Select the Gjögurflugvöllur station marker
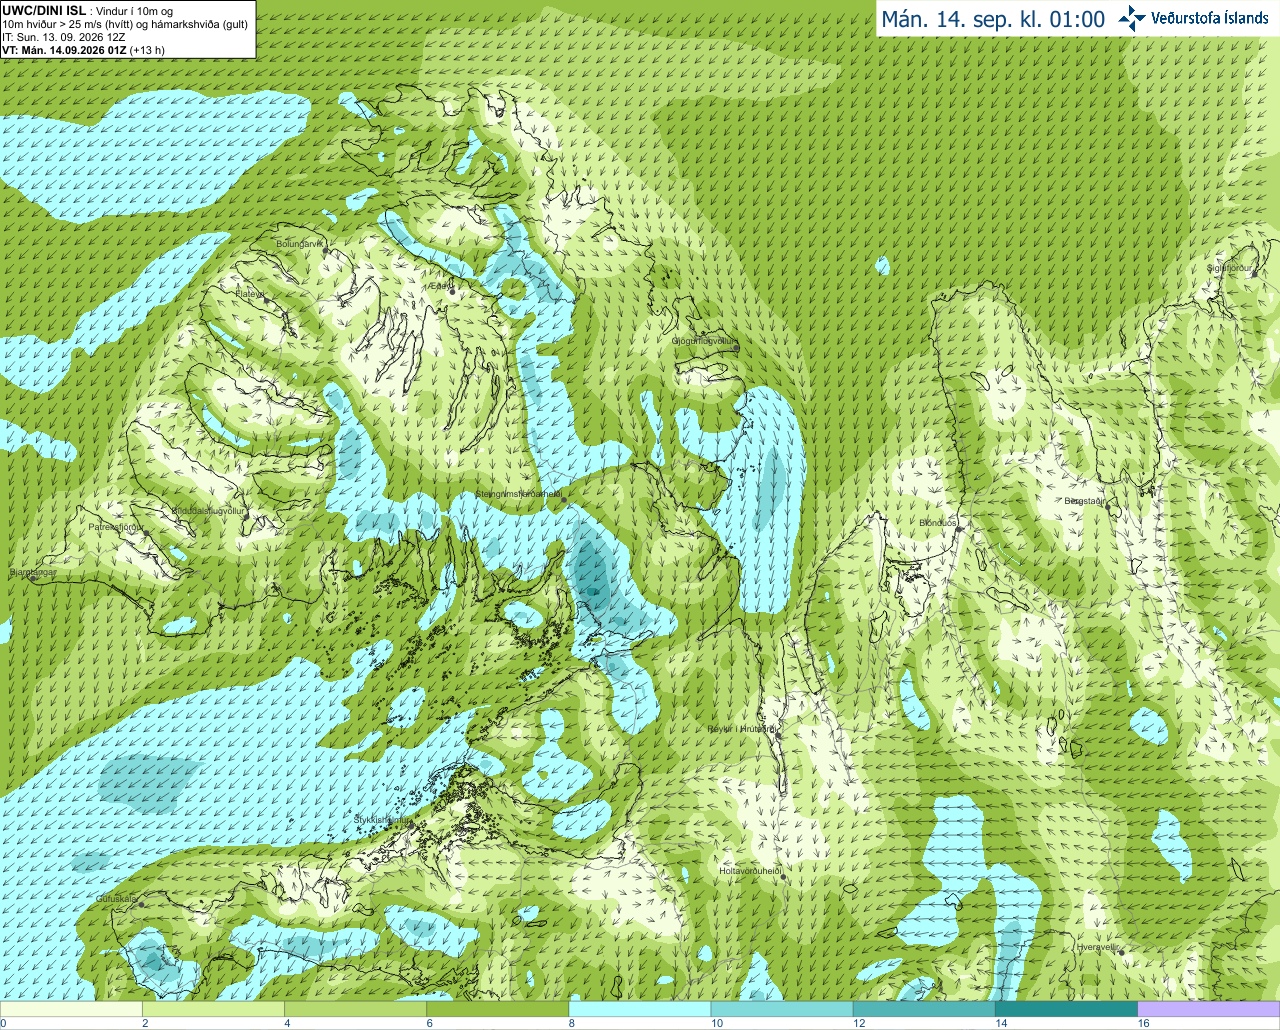 pos(738,347)
